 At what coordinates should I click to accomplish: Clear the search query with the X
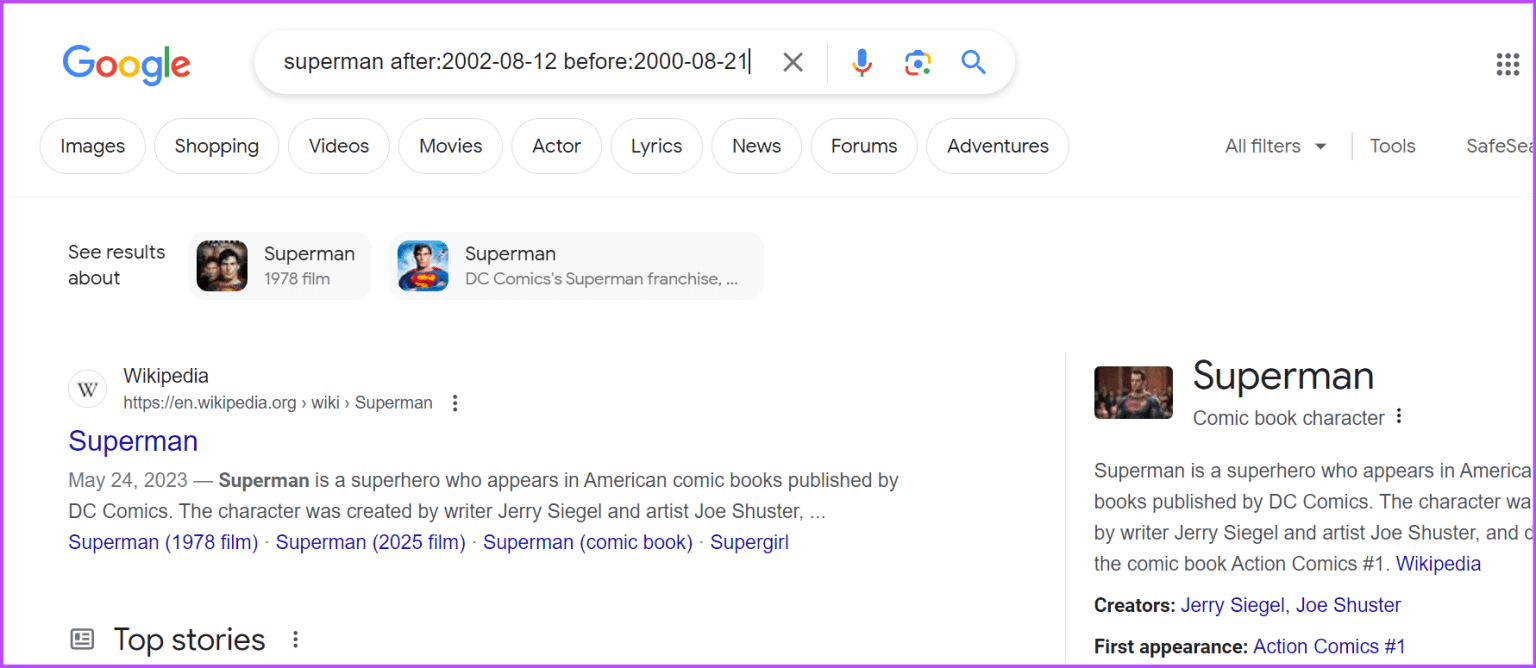click(x=792, y=62)
